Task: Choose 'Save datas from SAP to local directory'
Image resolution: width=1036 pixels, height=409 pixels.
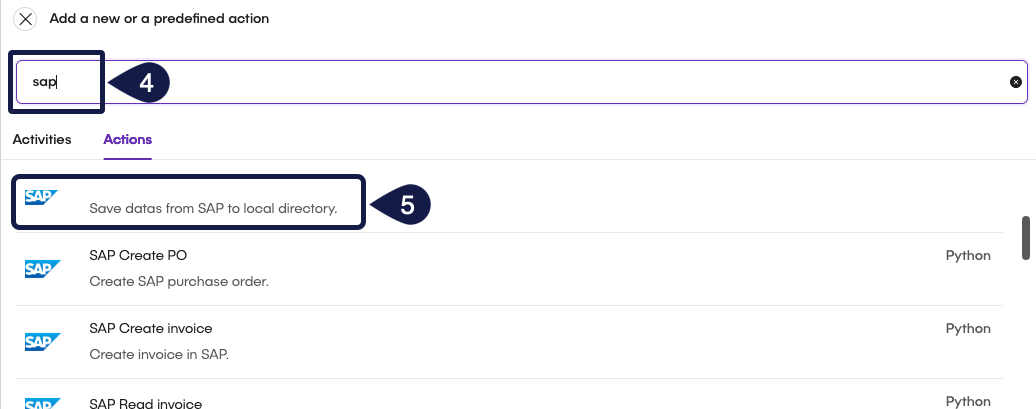Action: point(213,209)
